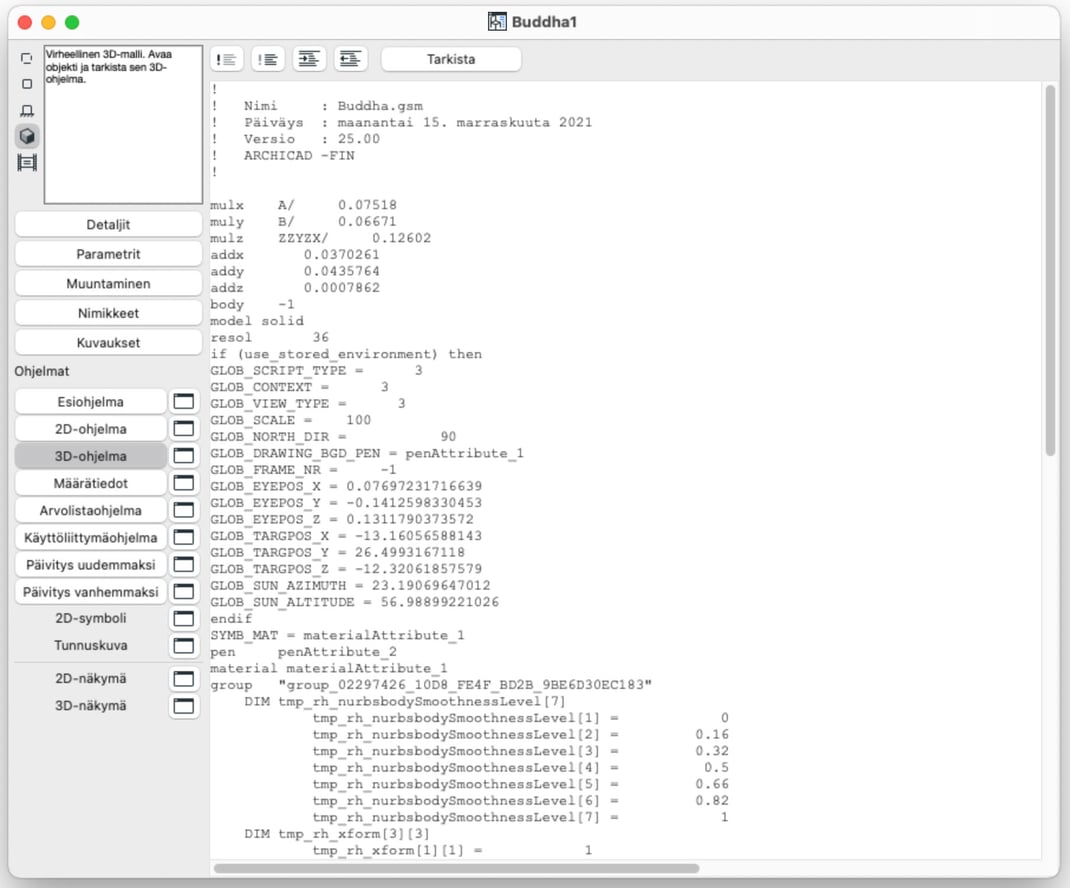Click the red close window button

point(25,23)
